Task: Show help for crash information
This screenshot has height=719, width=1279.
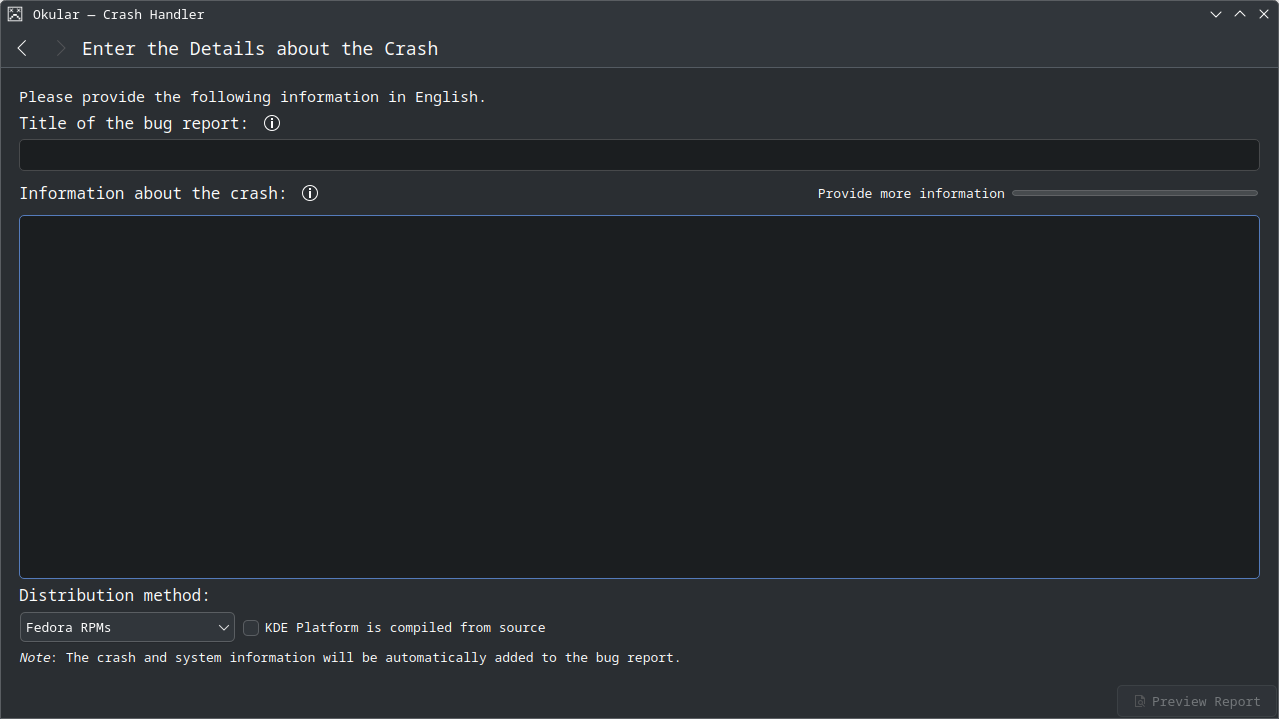Action: coord(310,193)
